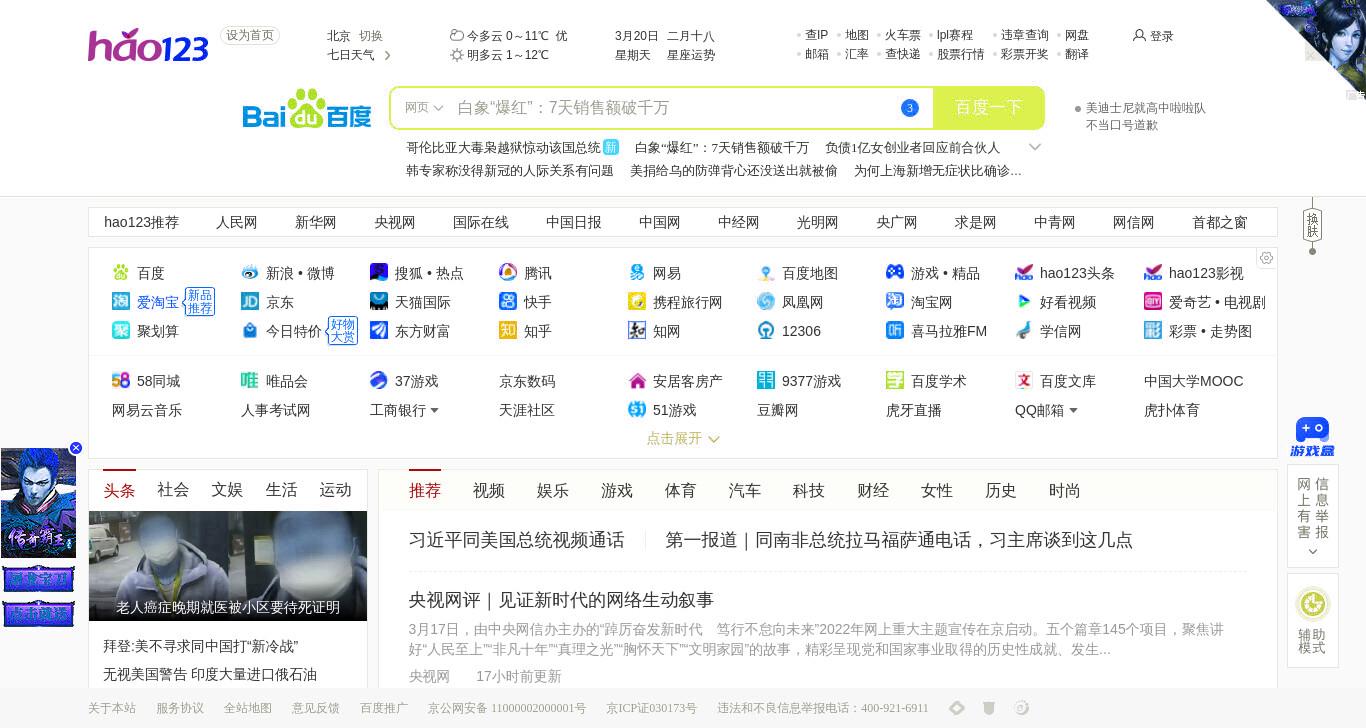Open 火车票 quick tool link
This screenshot has height=728, width=1366.
[903, 35]
